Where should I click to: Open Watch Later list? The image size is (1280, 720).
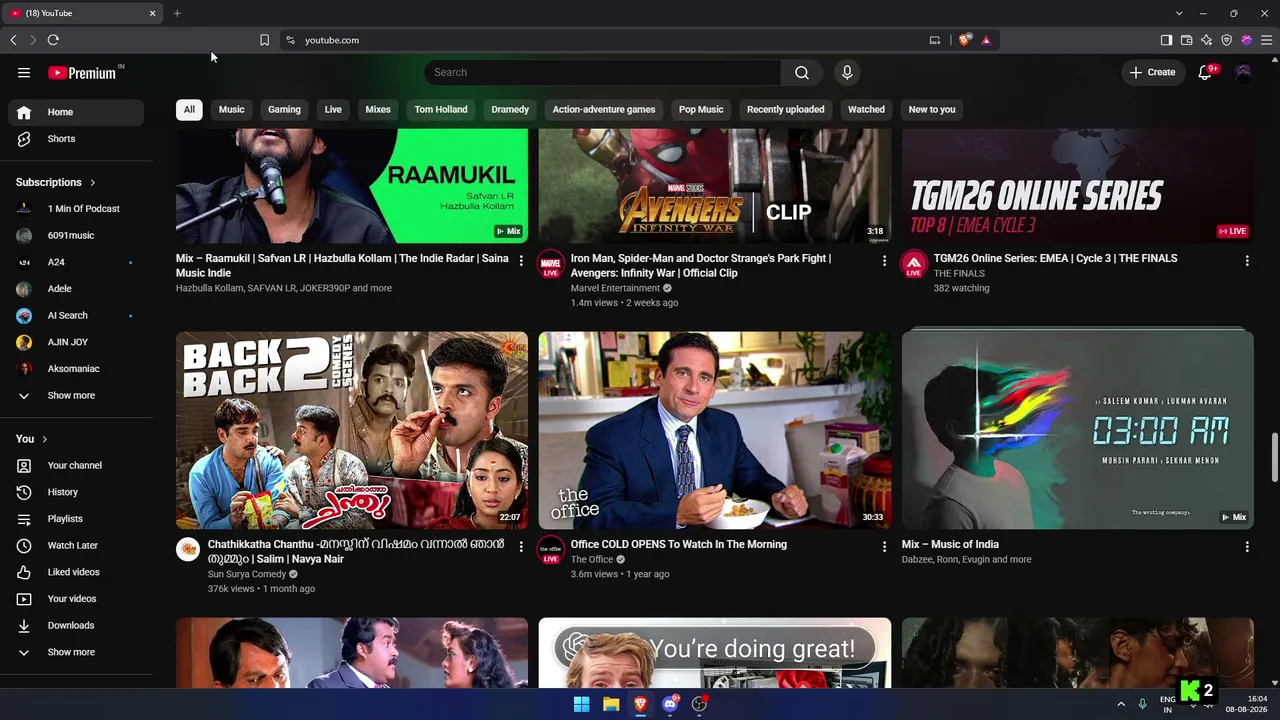76,546
